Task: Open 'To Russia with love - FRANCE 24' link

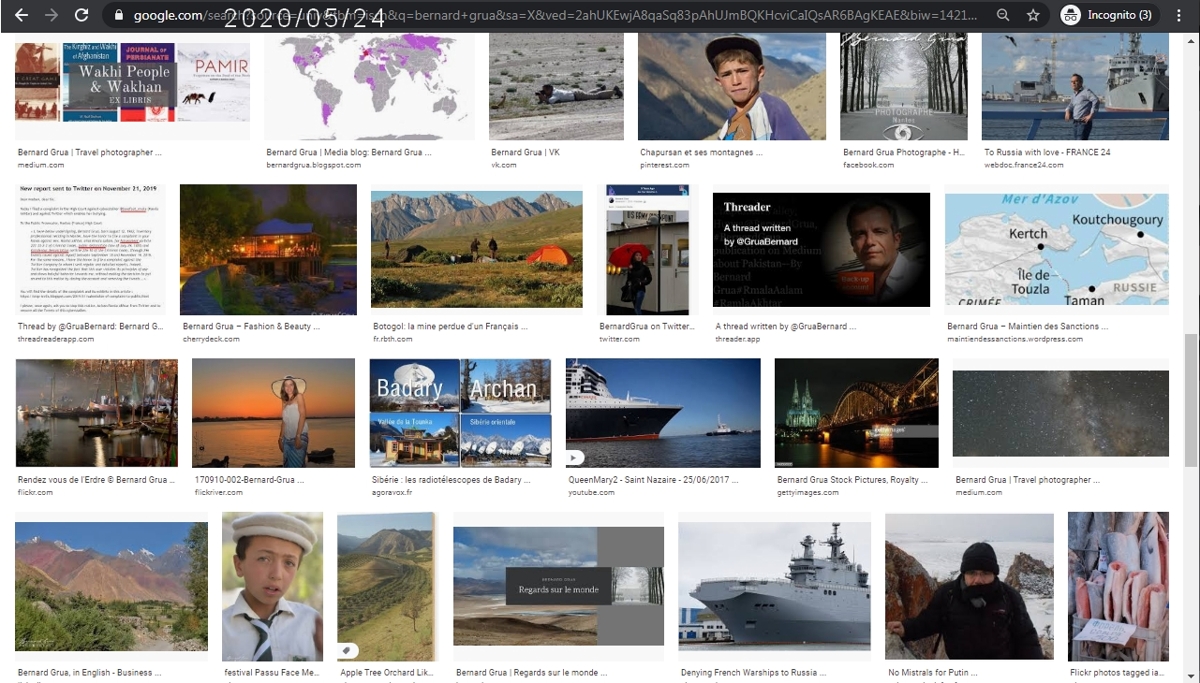Action: [1046, 153]
